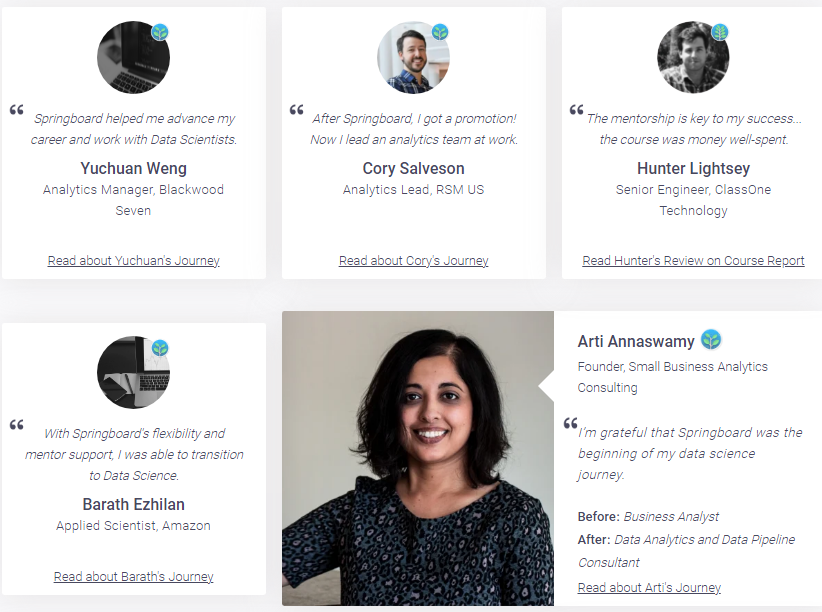Select Hunter Lightsey's profile photo

691,59
